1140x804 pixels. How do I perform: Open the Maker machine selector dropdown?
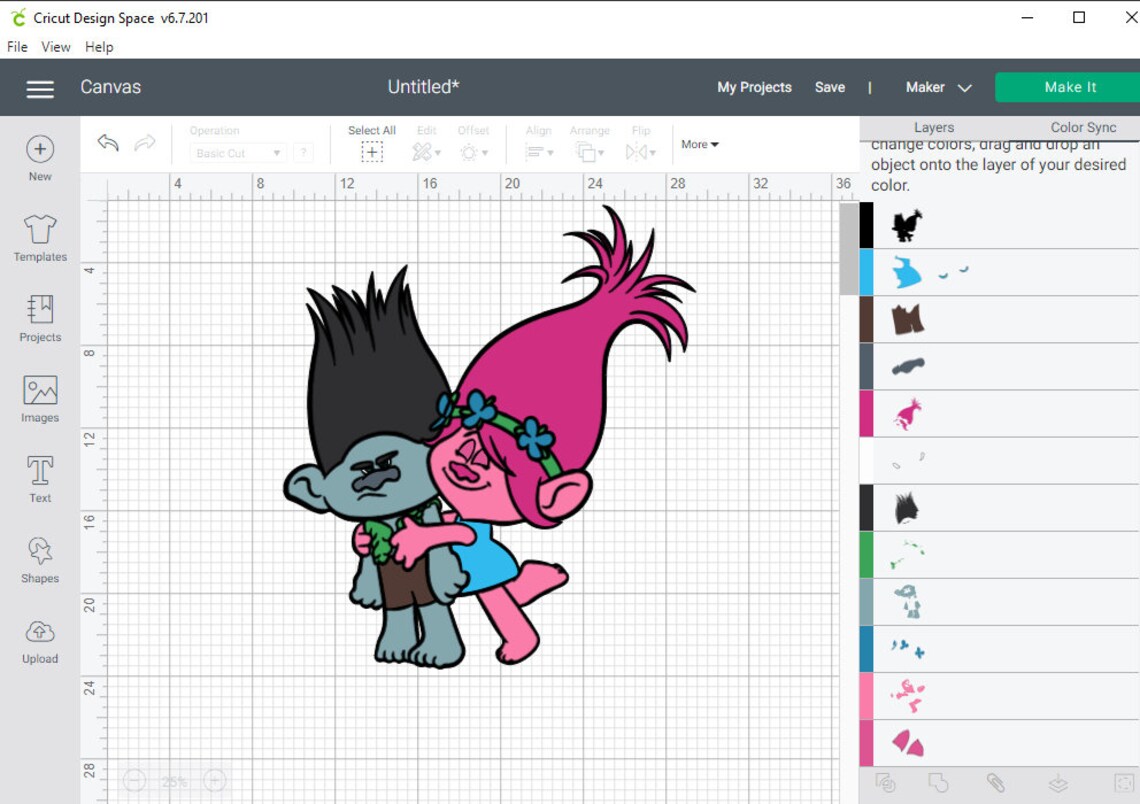(938, 87)
